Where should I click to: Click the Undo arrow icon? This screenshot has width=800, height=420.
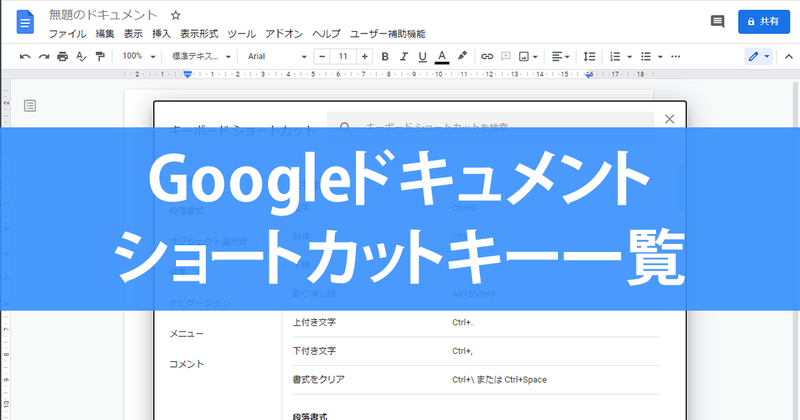pos(25,57)
